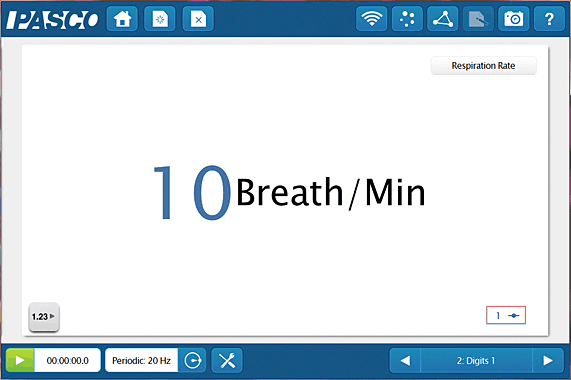Viewport: 571px width, 380px height.
Task: Go to the Home screen icon
Action: point(122,19)
